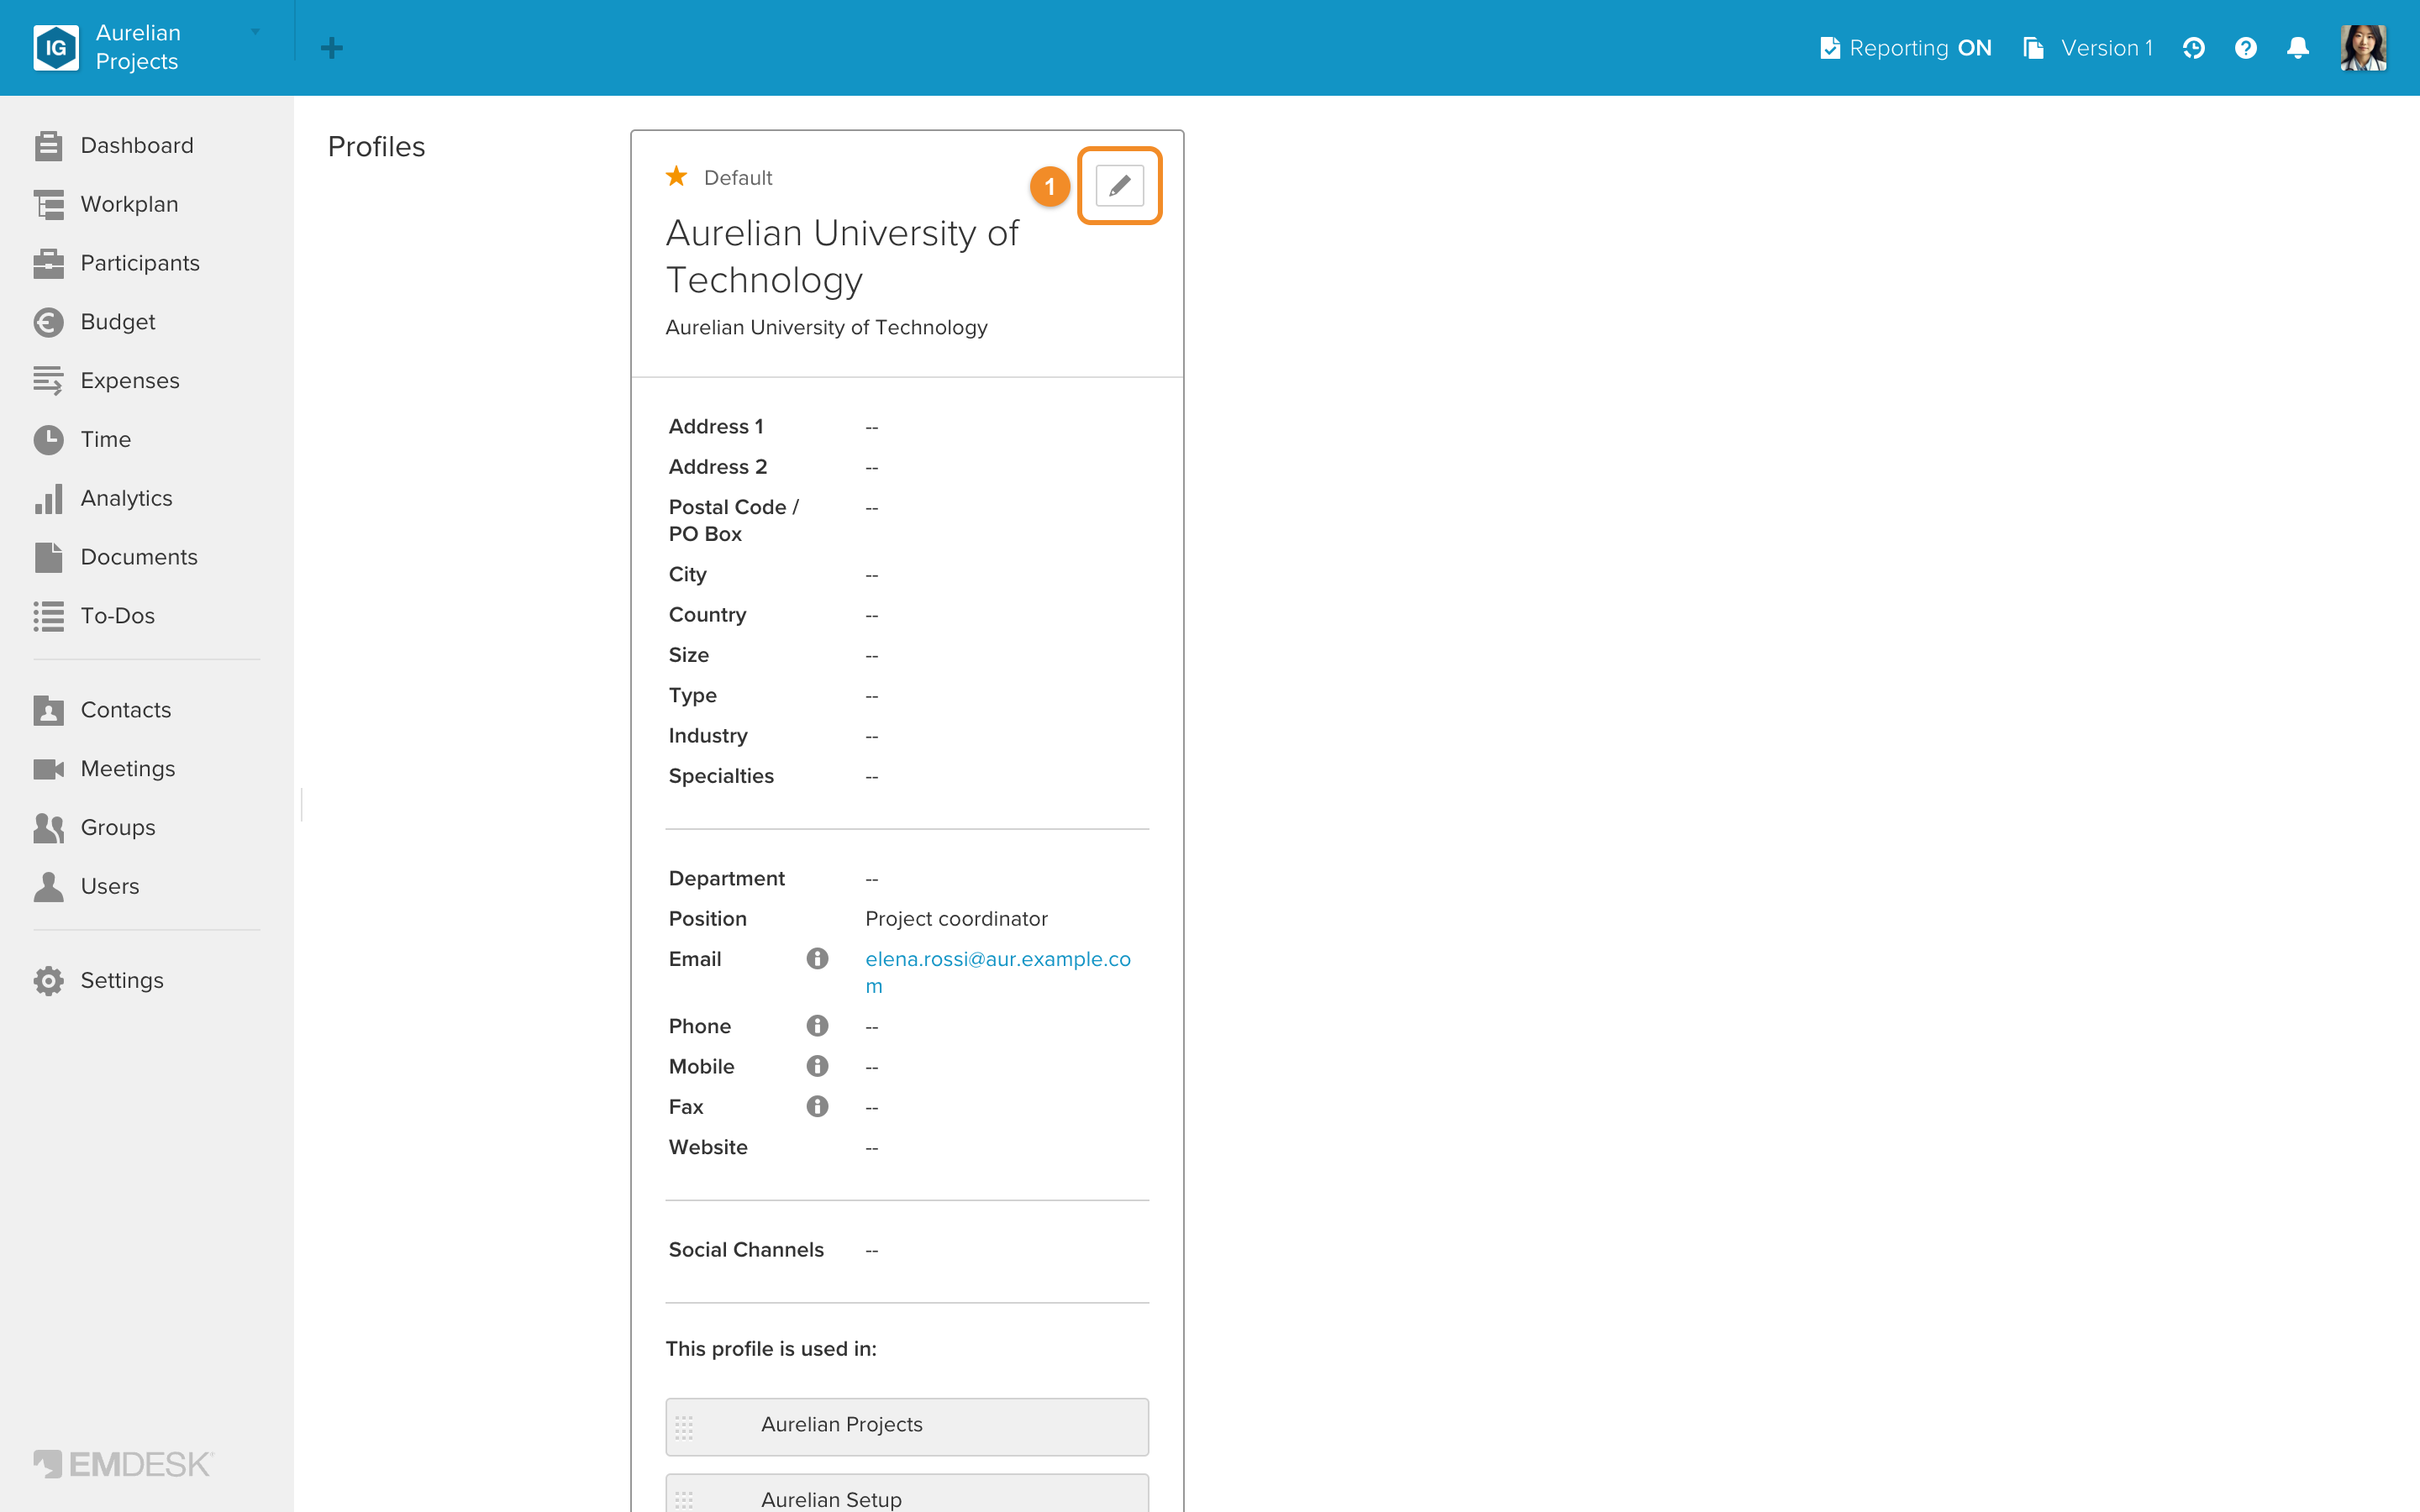Click the Documents file icon
The width and height of the screenshot is (2420, 1512).
(x=48, y=557)
